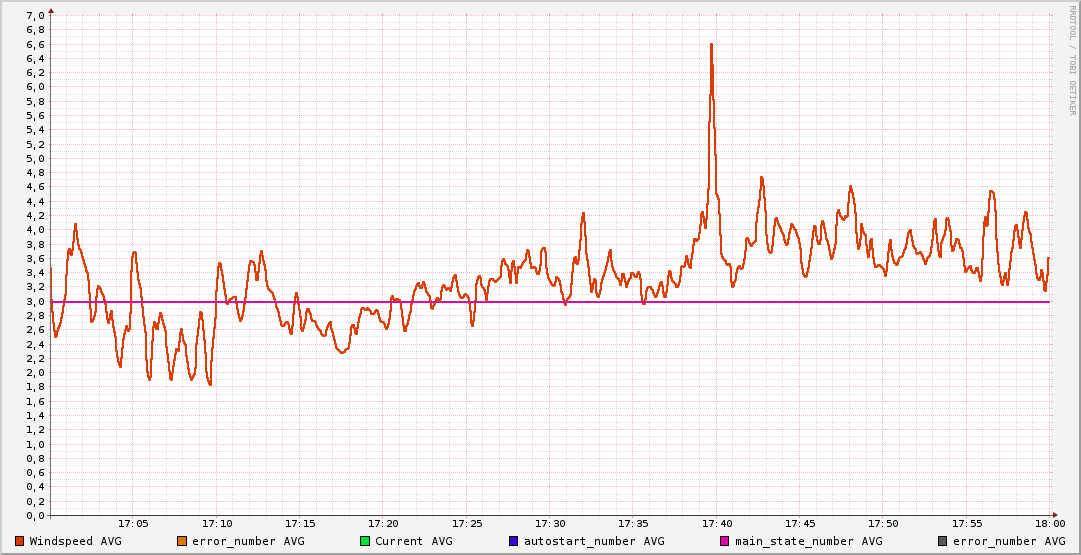Click the 0,0 label at the y-axis bottom
This screenshot has height=555, width=1081.
pos(35,516)
